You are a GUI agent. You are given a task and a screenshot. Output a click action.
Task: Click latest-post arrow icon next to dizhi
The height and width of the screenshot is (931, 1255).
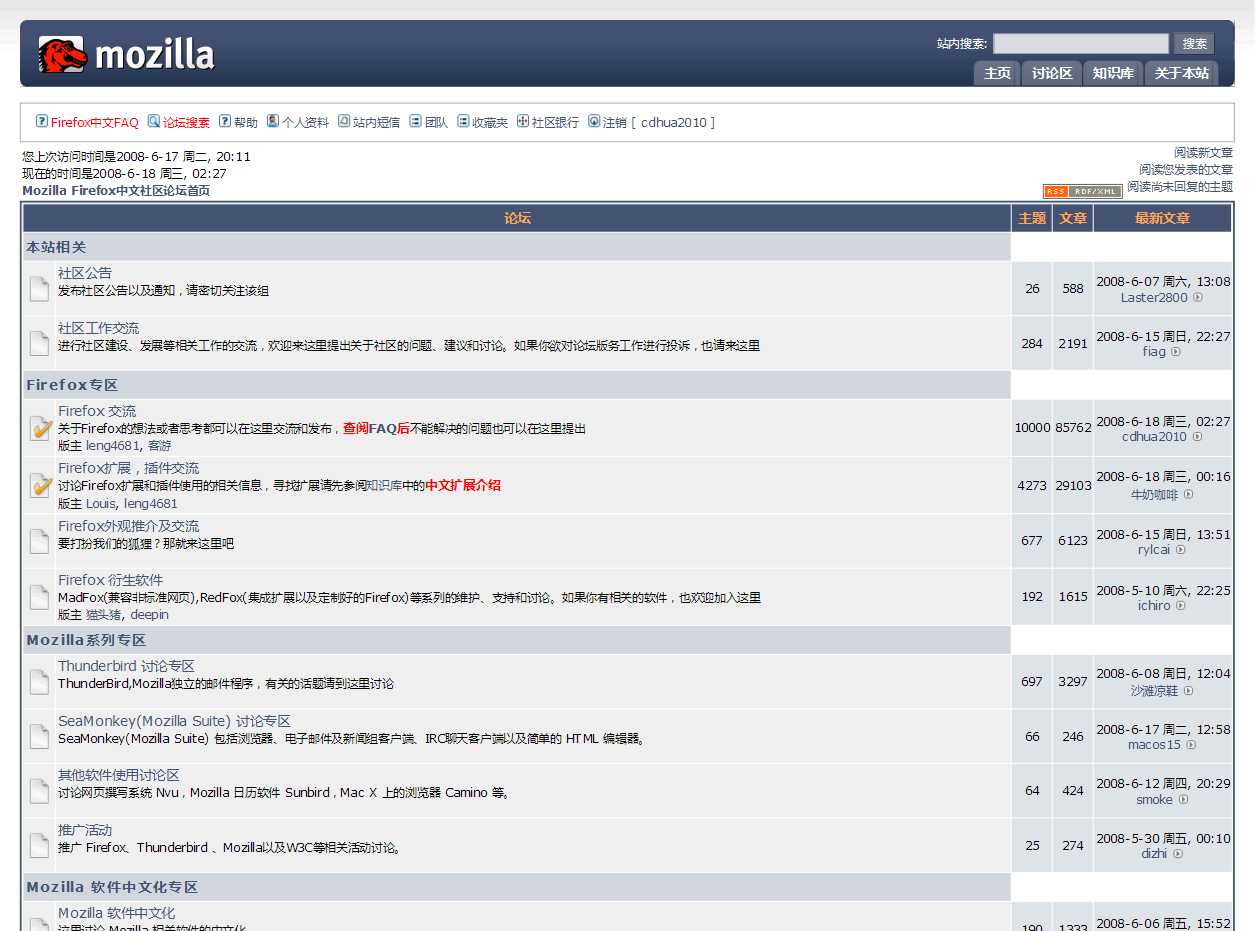click(x=1178, y=853)
